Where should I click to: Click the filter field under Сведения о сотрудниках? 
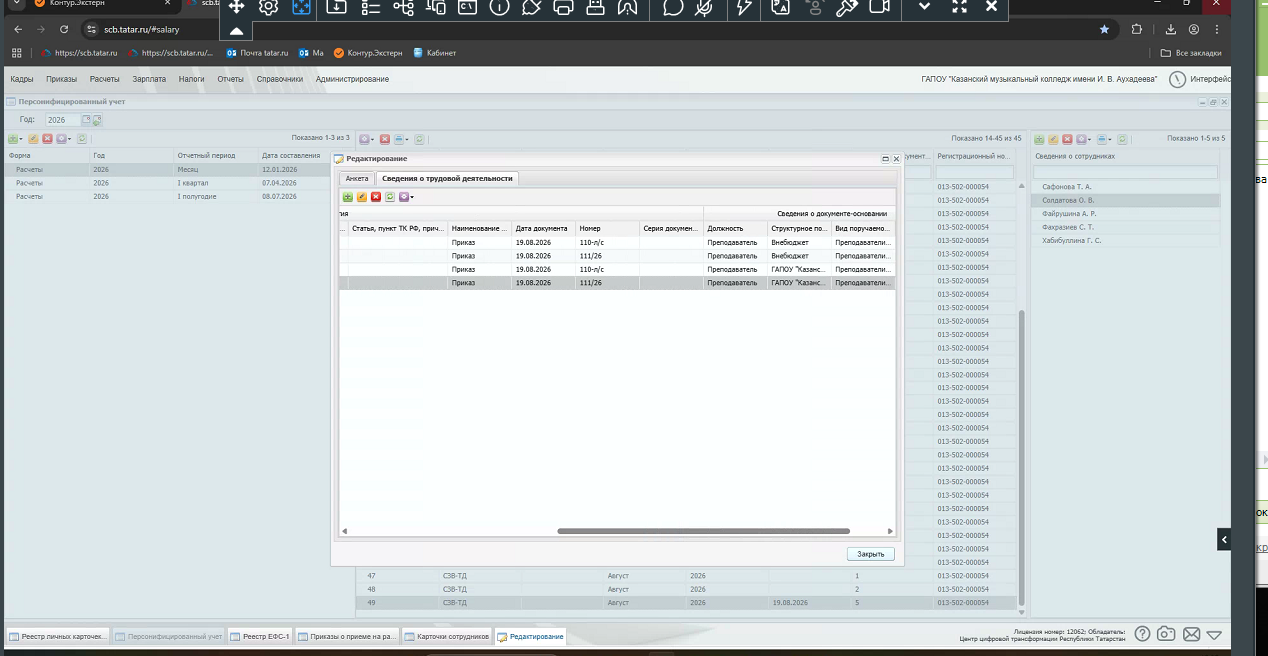[1125, 172]
